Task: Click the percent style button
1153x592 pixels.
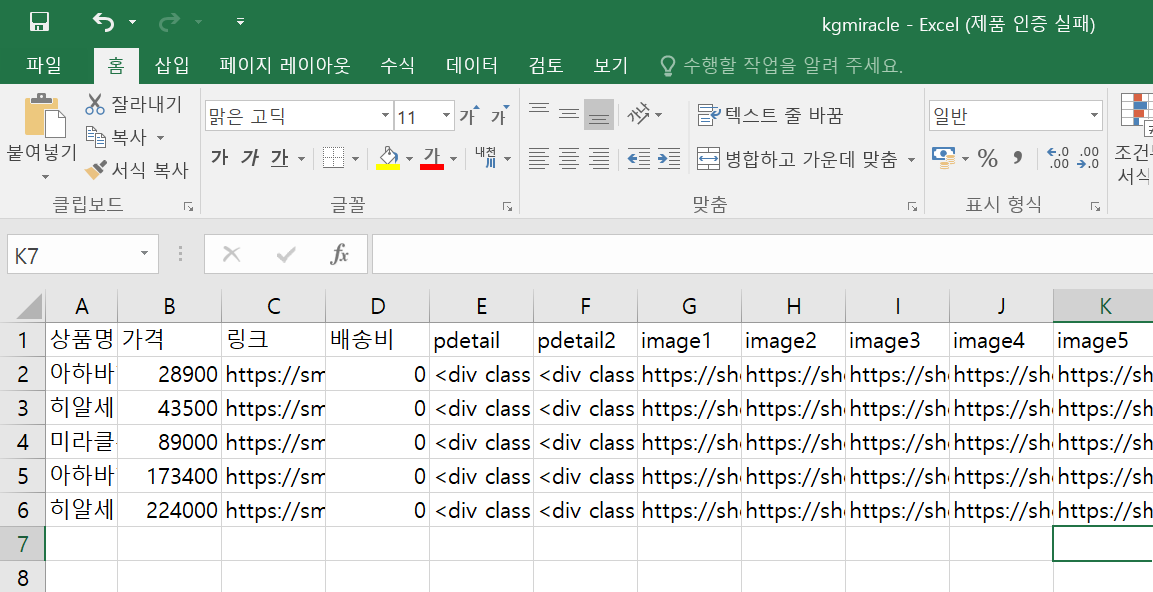Action: 988,158
